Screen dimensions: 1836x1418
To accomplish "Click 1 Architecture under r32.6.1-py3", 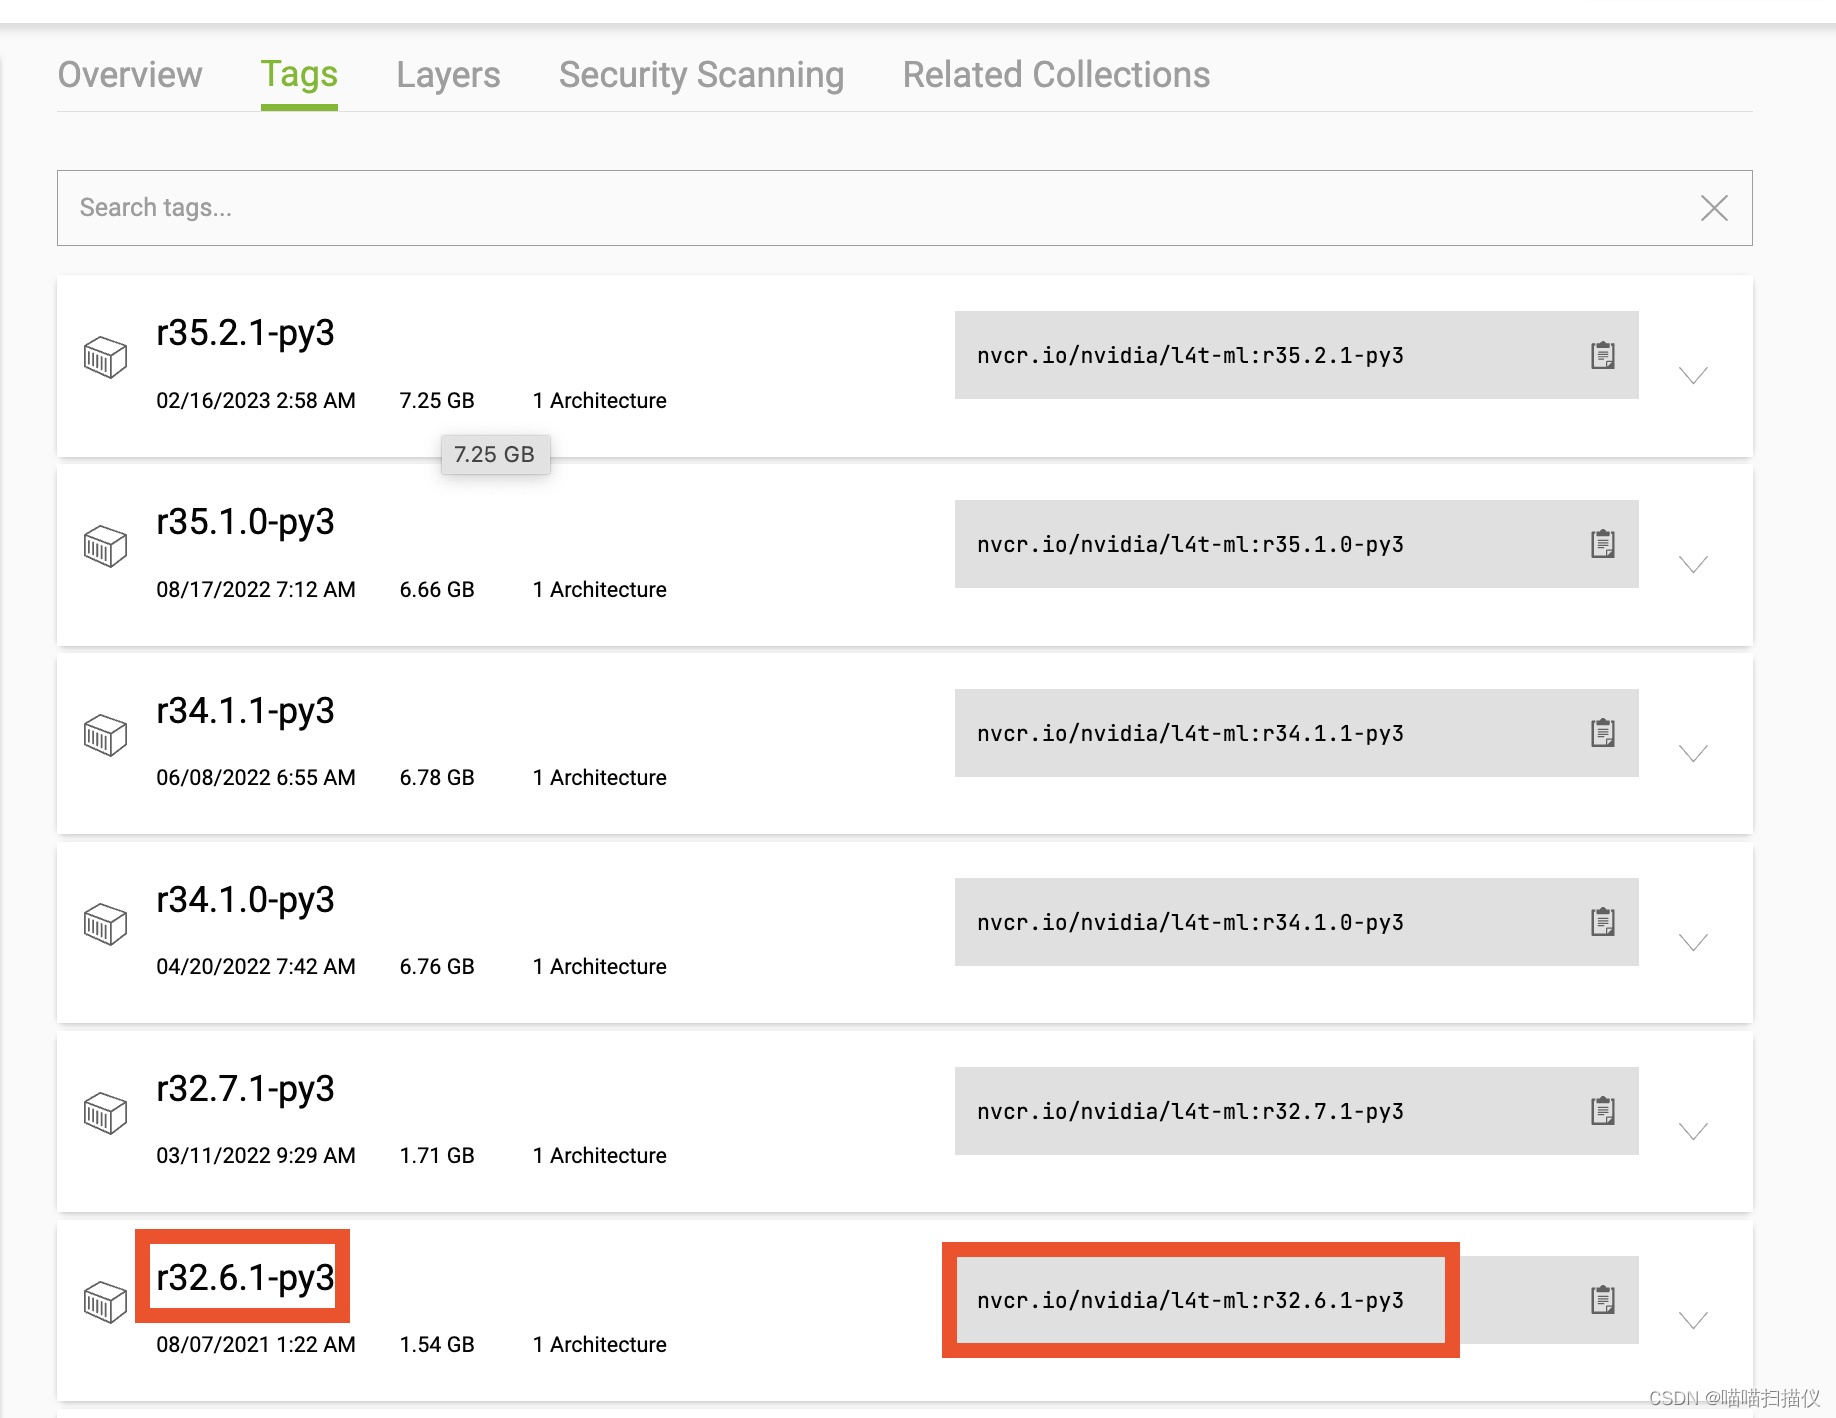I will coord(599,1344).
